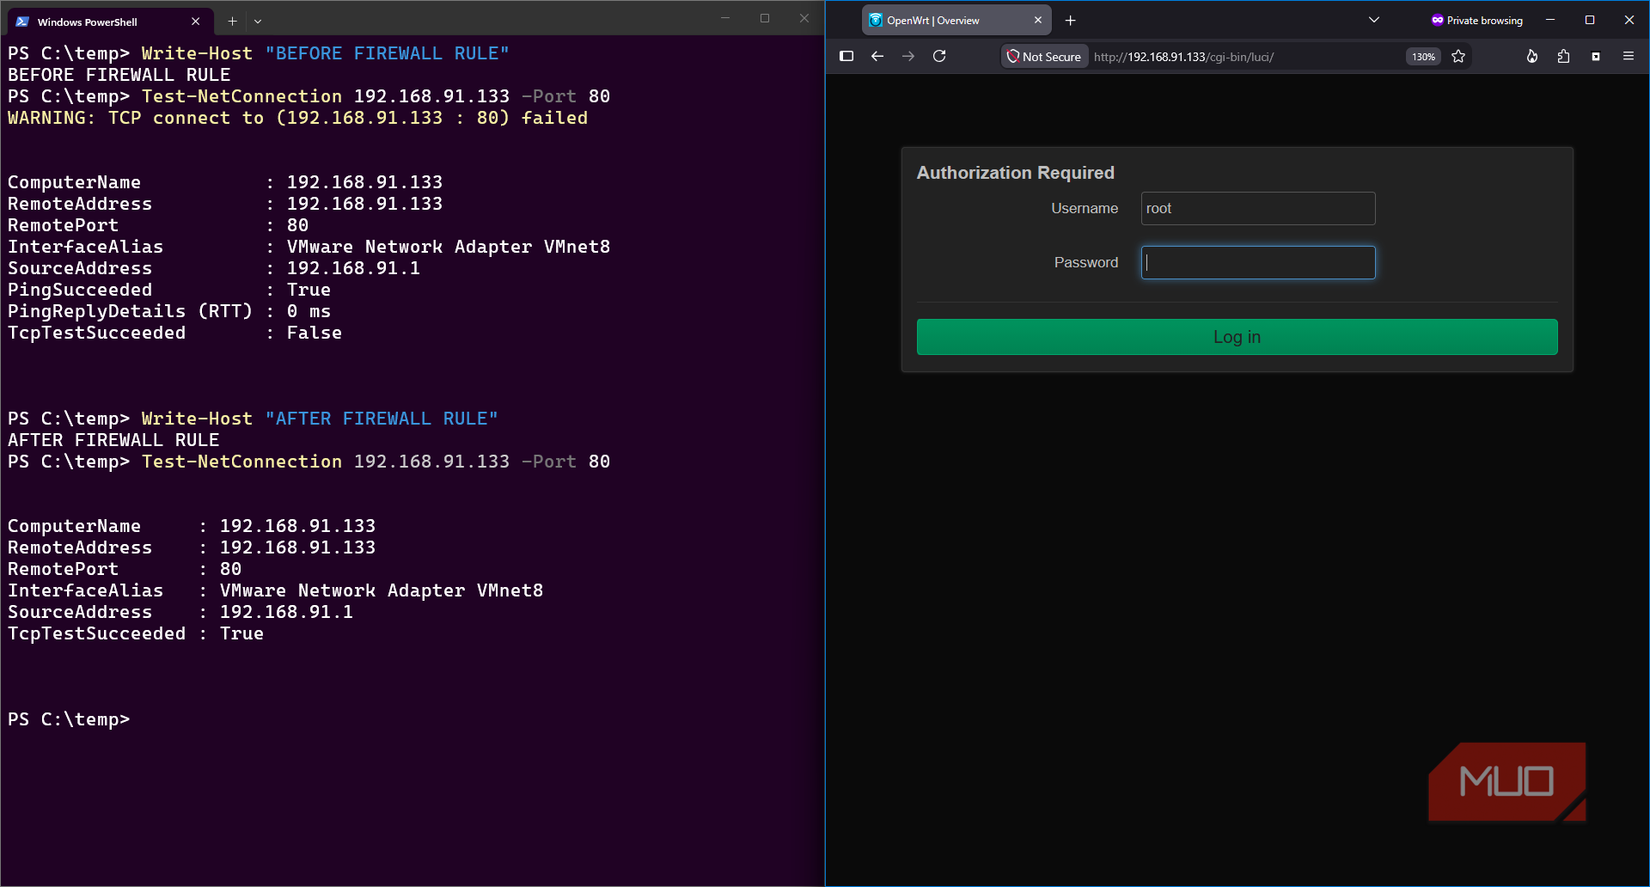The width and height of the screenshot is (1650, 887).
Task: Click the 'BEFORE FIREWALL RULE' output line
Action: [119, 75]
